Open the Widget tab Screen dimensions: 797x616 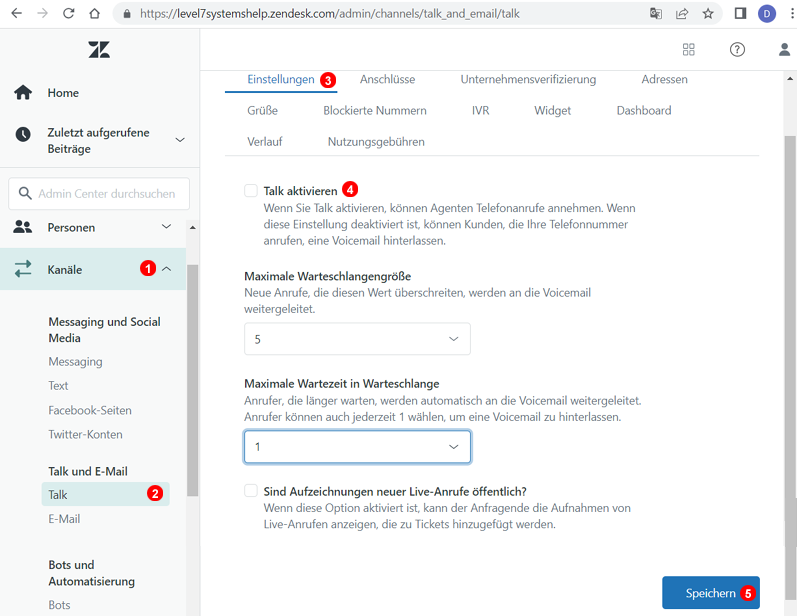[x=553, y=110]
